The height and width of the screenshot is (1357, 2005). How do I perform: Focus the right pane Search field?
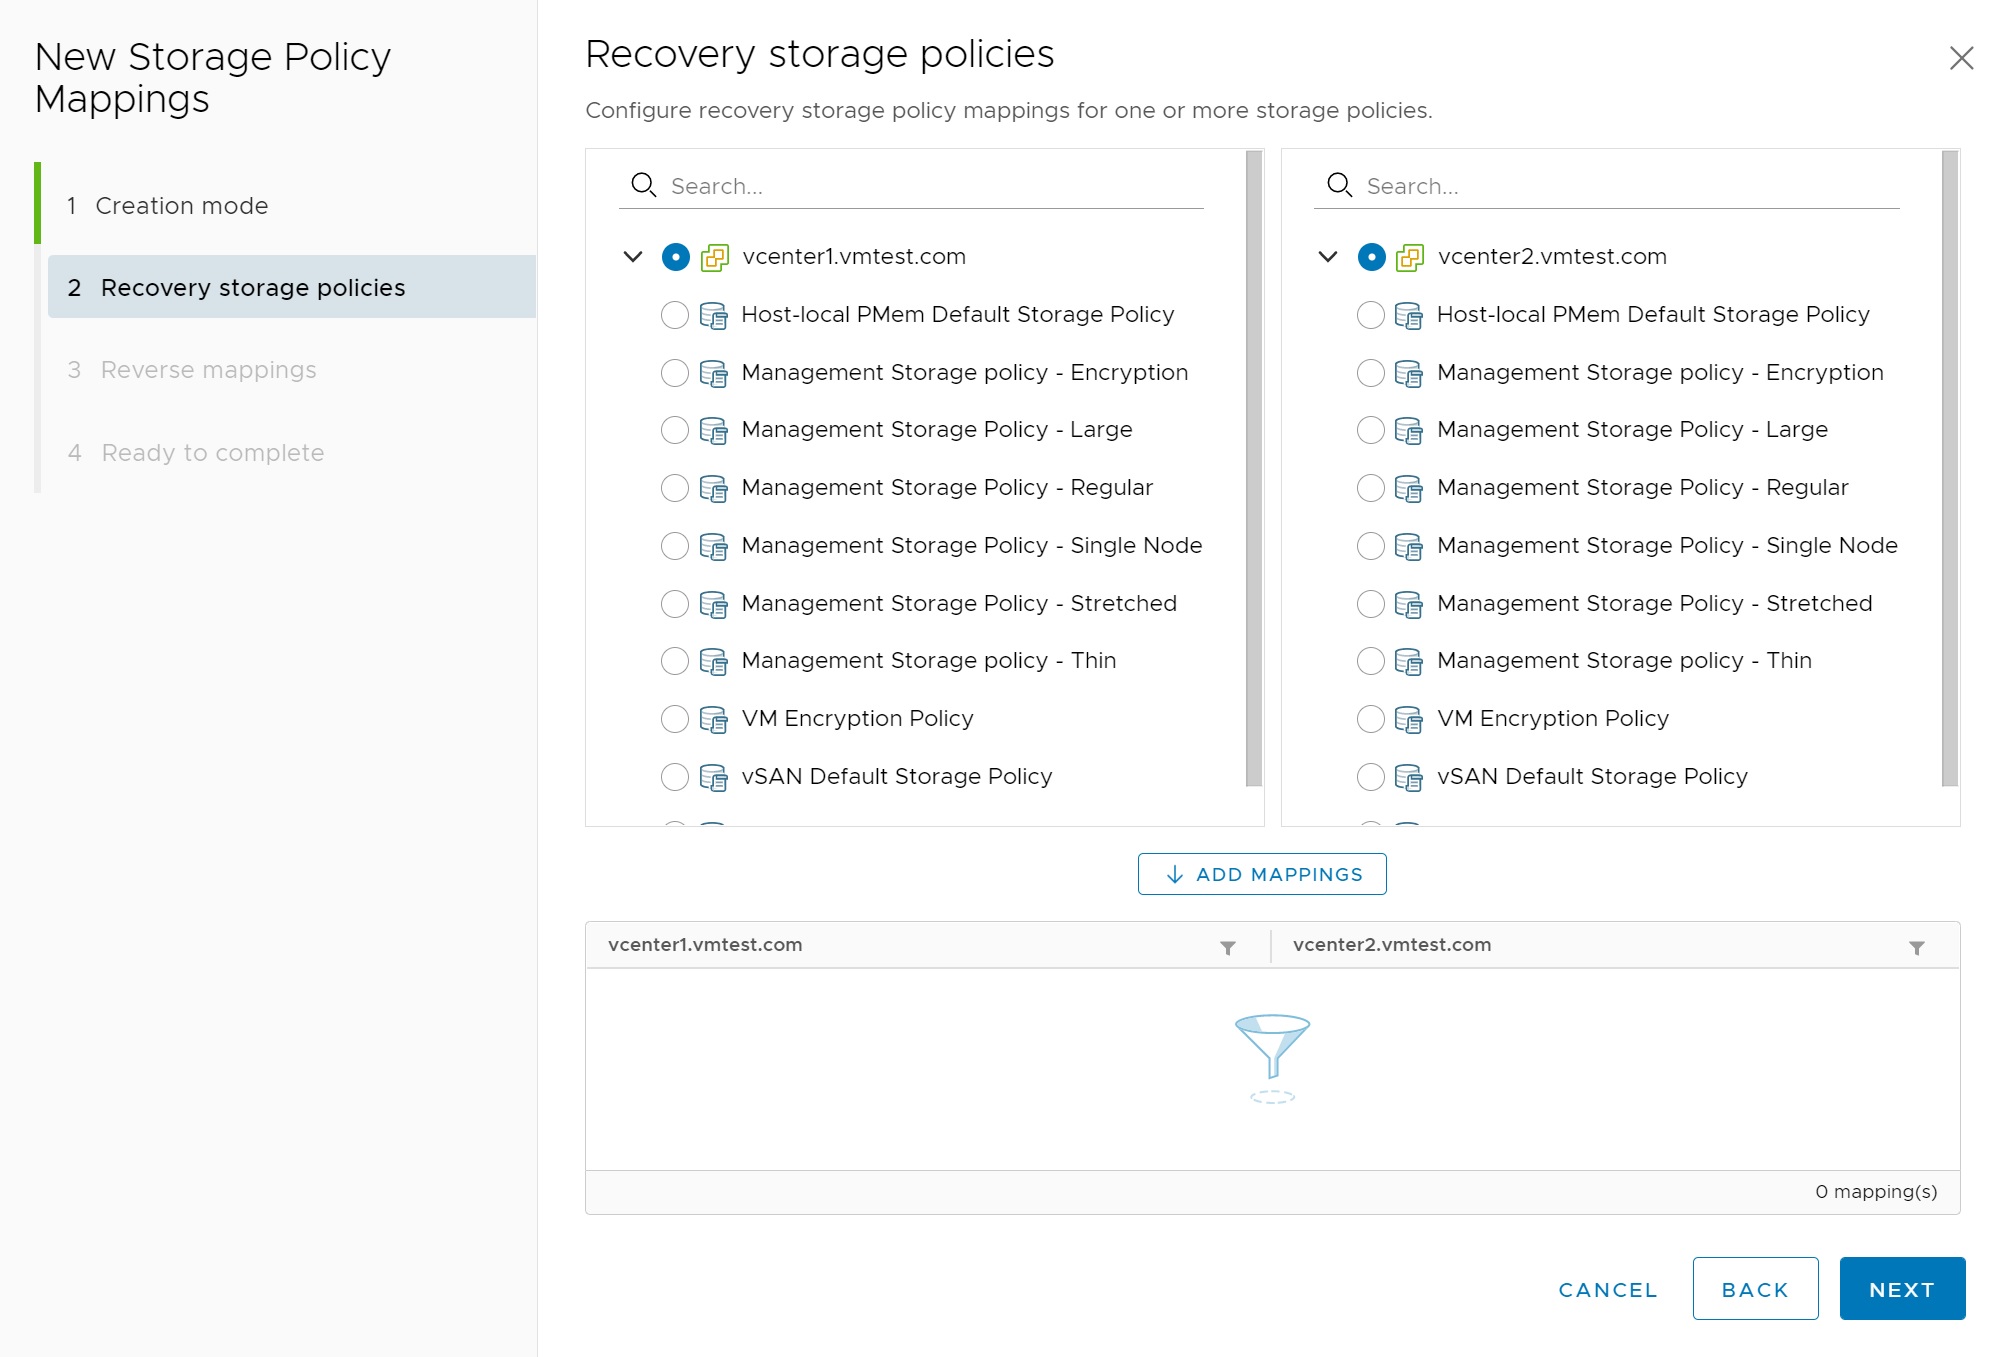pyautogui.click(x=1631, y=187)
